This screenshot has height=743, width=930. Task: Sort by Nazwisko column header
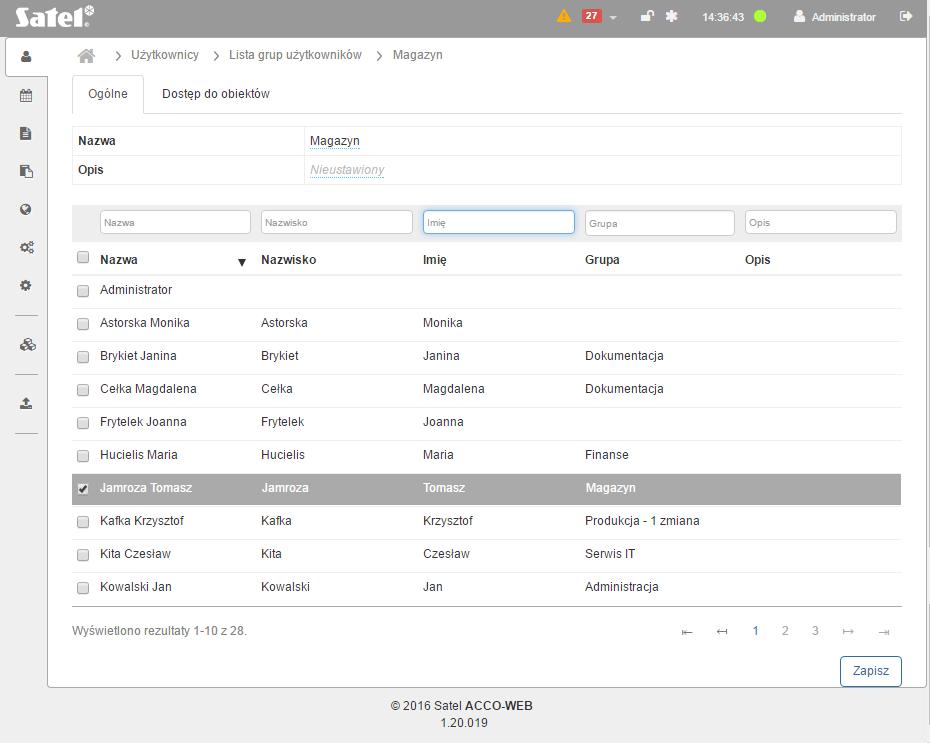tap(288, 260)
